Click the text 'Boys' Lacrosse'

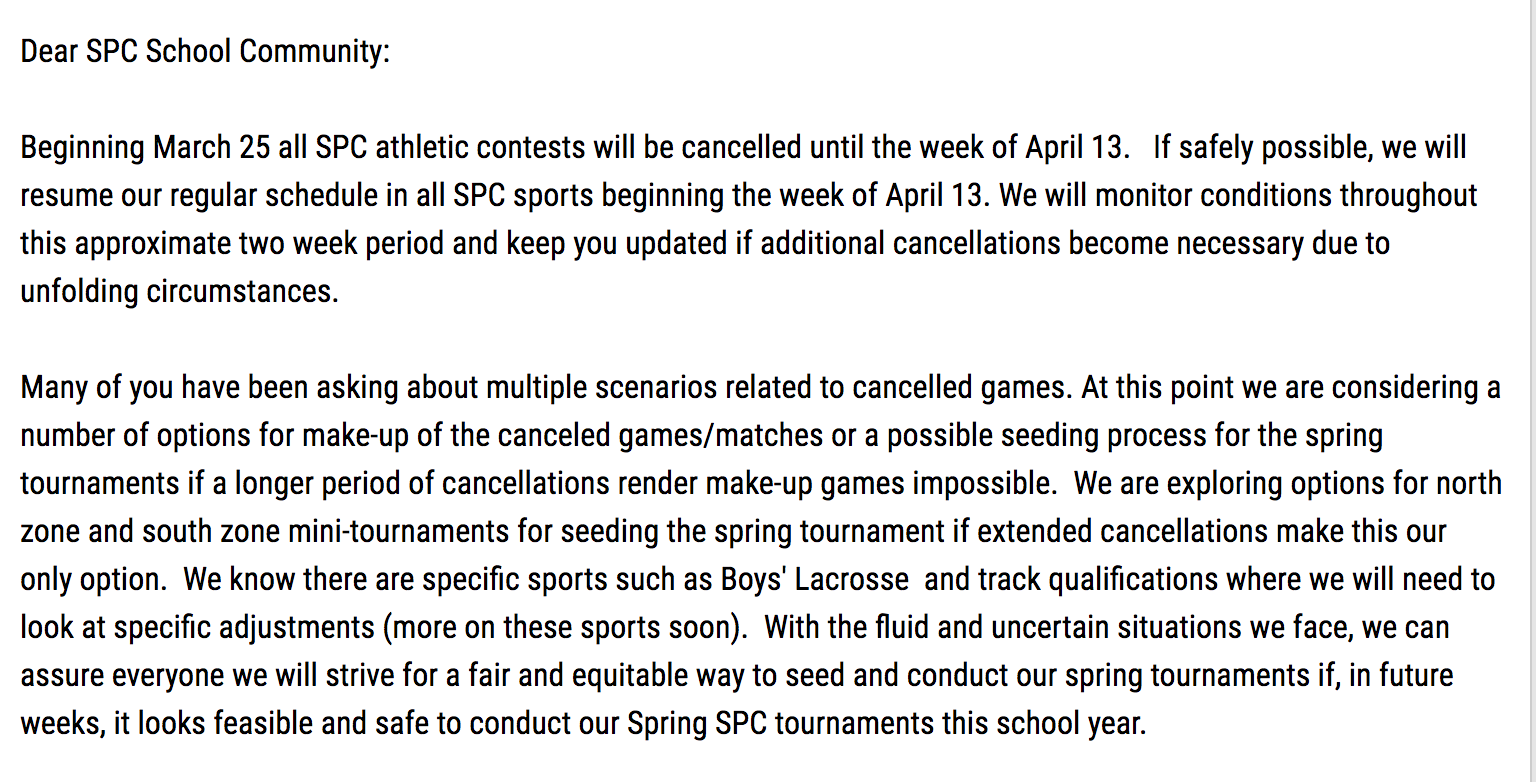pyautogui.click(x=814, y=579)
